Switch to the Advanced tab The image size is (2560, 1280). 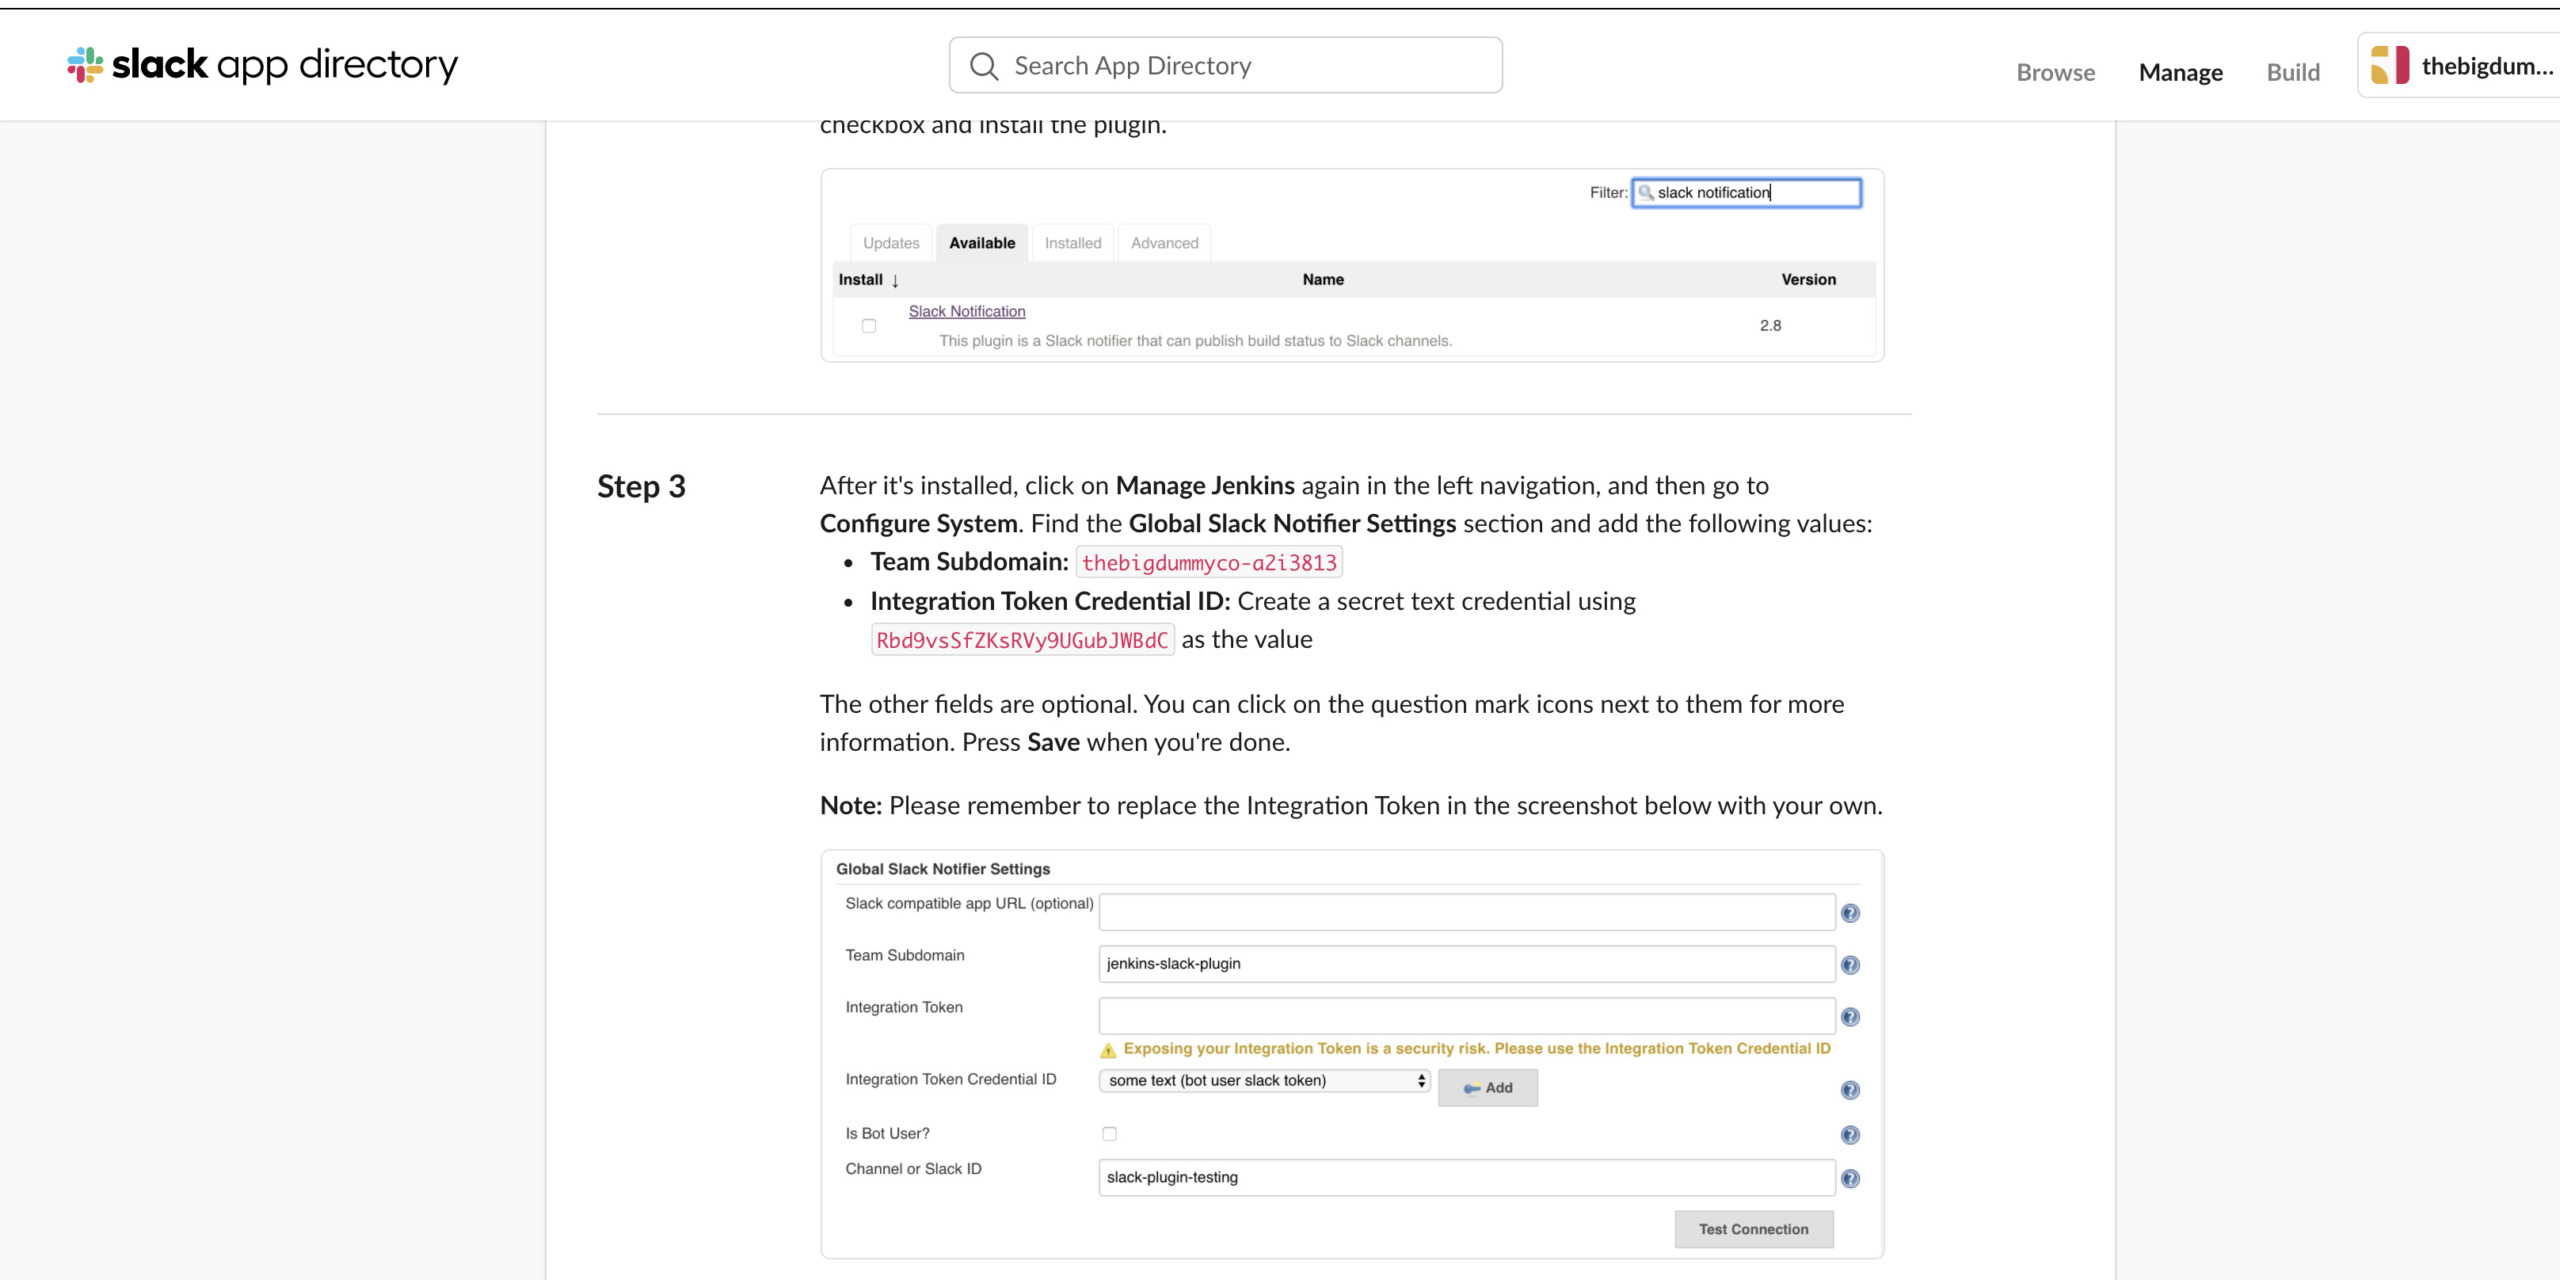pyautogui.click(x=1164, y=243)
